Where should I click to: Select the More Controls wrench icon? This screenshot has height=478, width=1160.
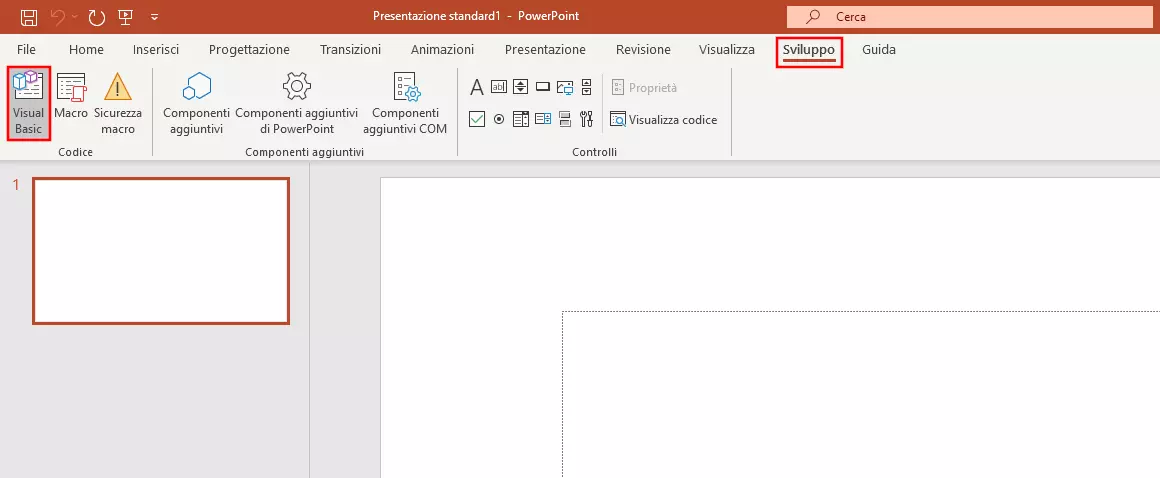586,120
